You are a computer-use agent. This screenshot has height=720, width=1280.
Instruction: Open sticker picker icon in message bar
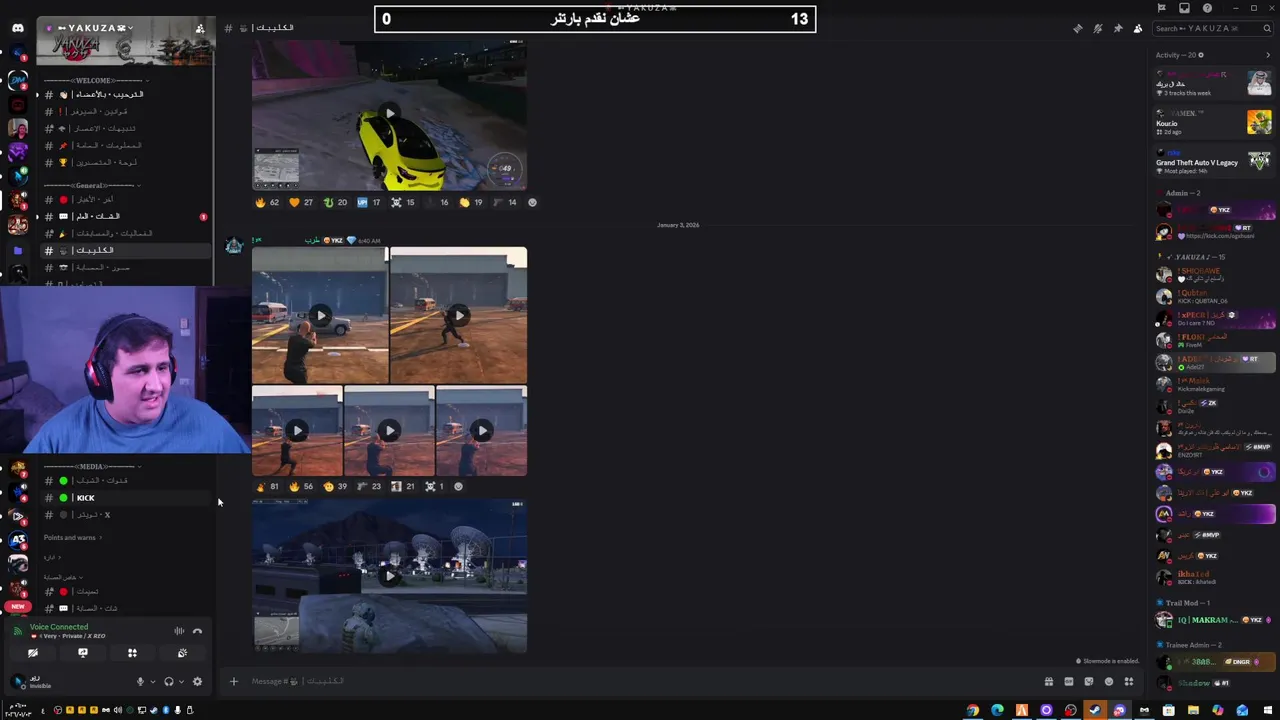coord(1089,682)
